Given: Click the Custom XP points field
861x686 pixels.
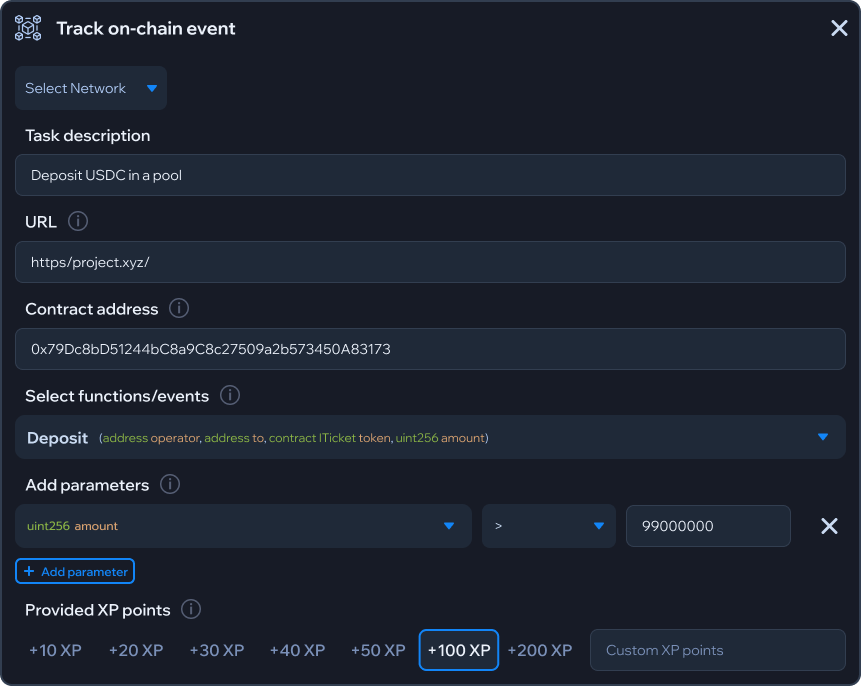Looking at the screenshot, I should 717,650.
